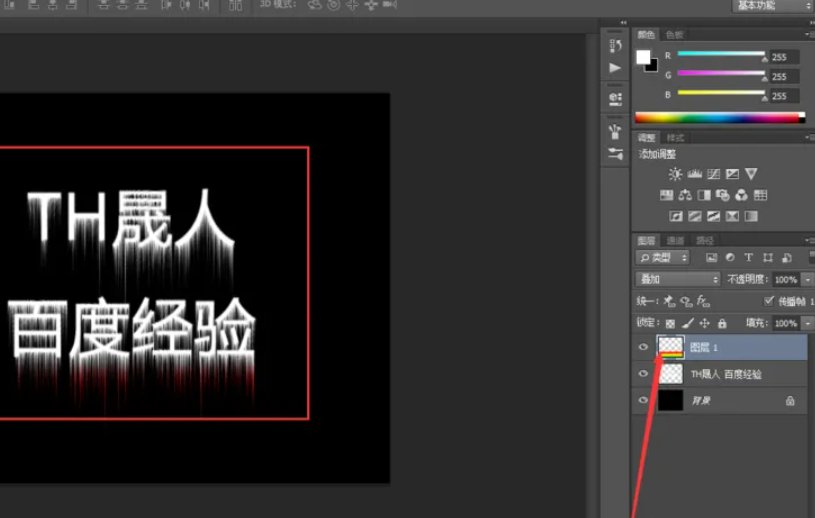The height and width of the screenshot is (518, 815).
Task: Add a Levels adjustment layer
Action: click(694, 174)
